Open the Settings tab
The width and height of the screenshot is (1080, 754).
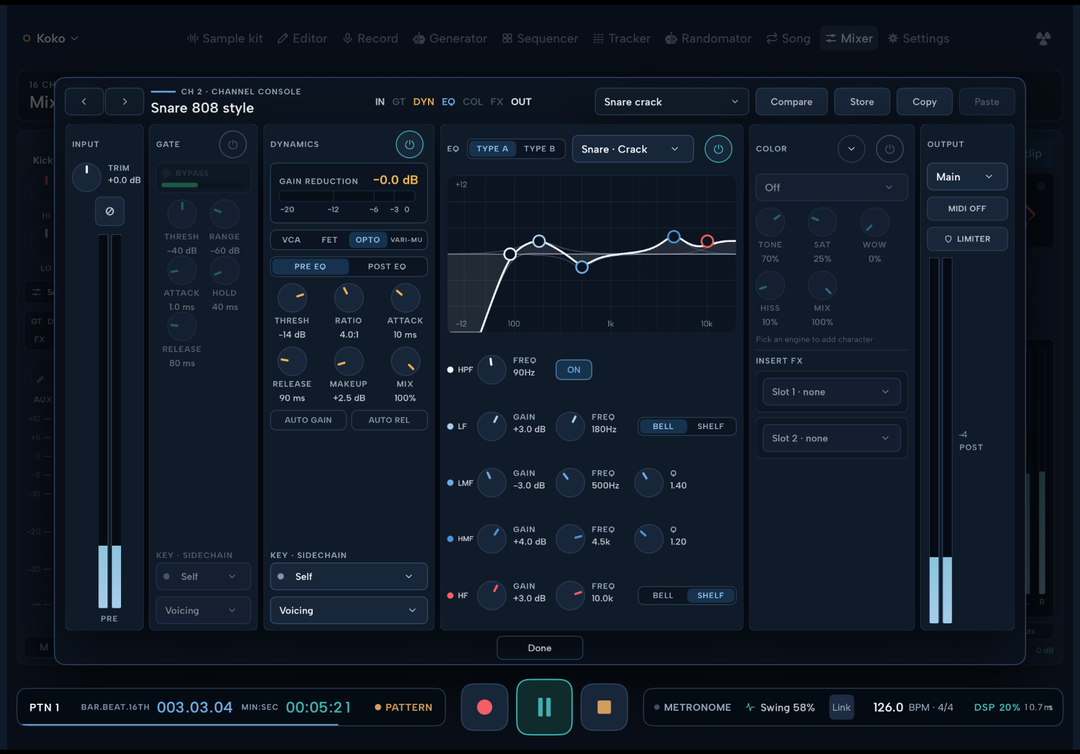click(x=918, y=39)
